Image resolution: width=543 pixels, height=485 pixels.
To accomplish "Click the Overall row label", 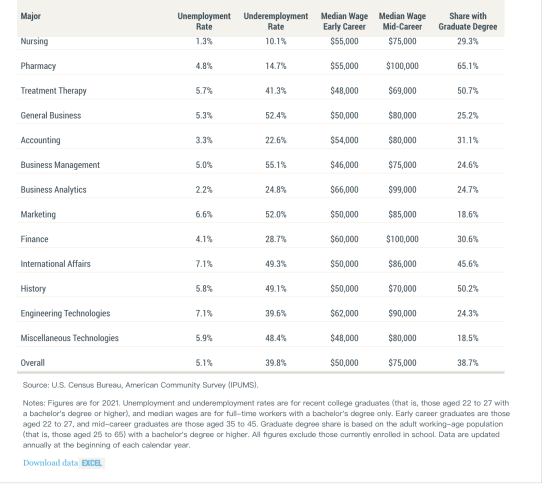I will (33, 363).
